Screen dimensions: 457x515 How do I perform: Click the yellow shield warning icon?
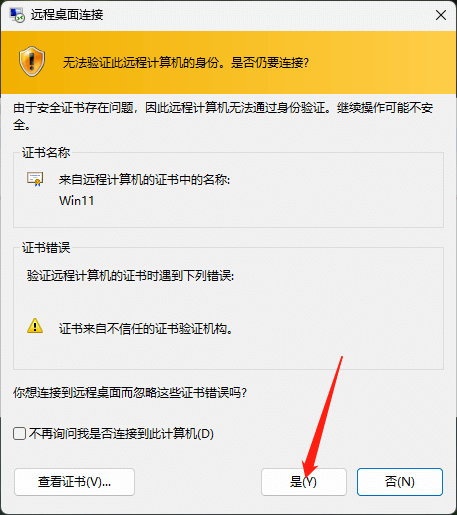(x=32, y=62)
